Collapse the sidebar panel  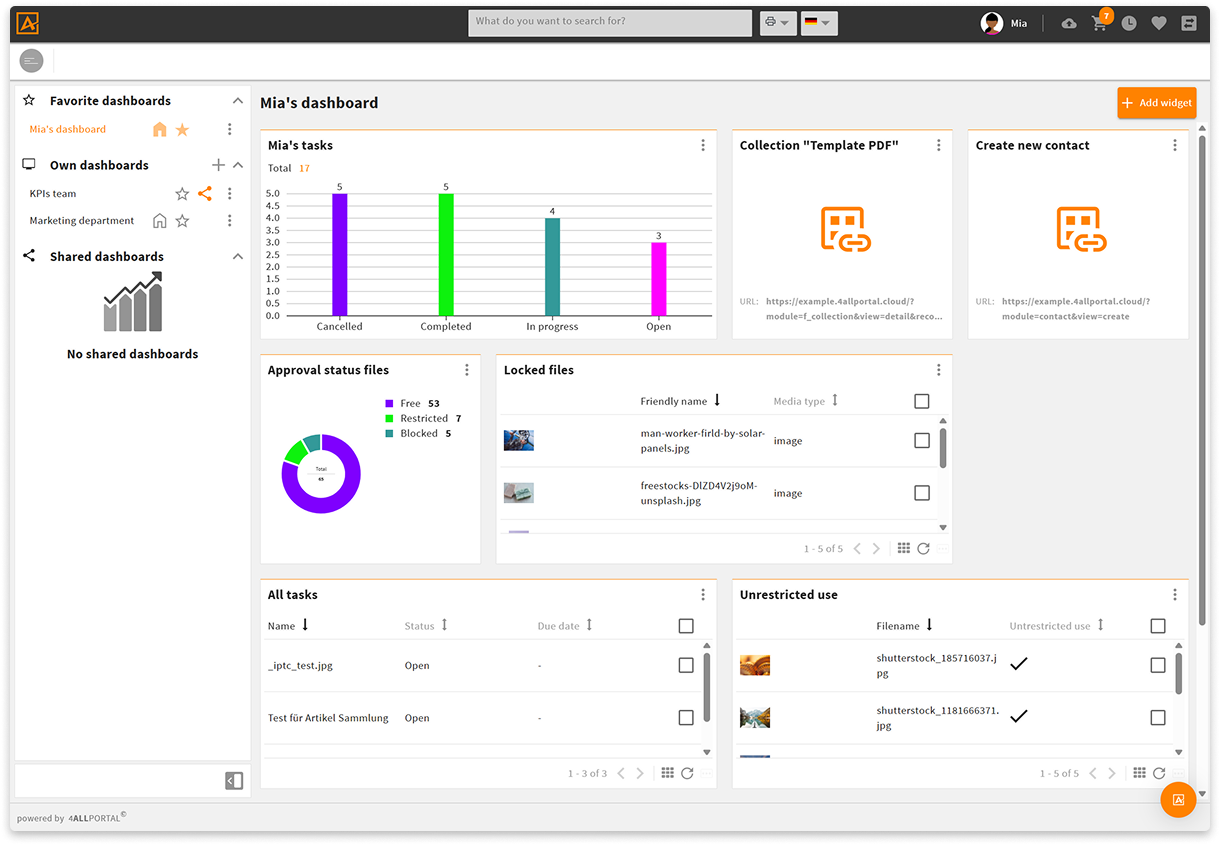pos(234,781)
